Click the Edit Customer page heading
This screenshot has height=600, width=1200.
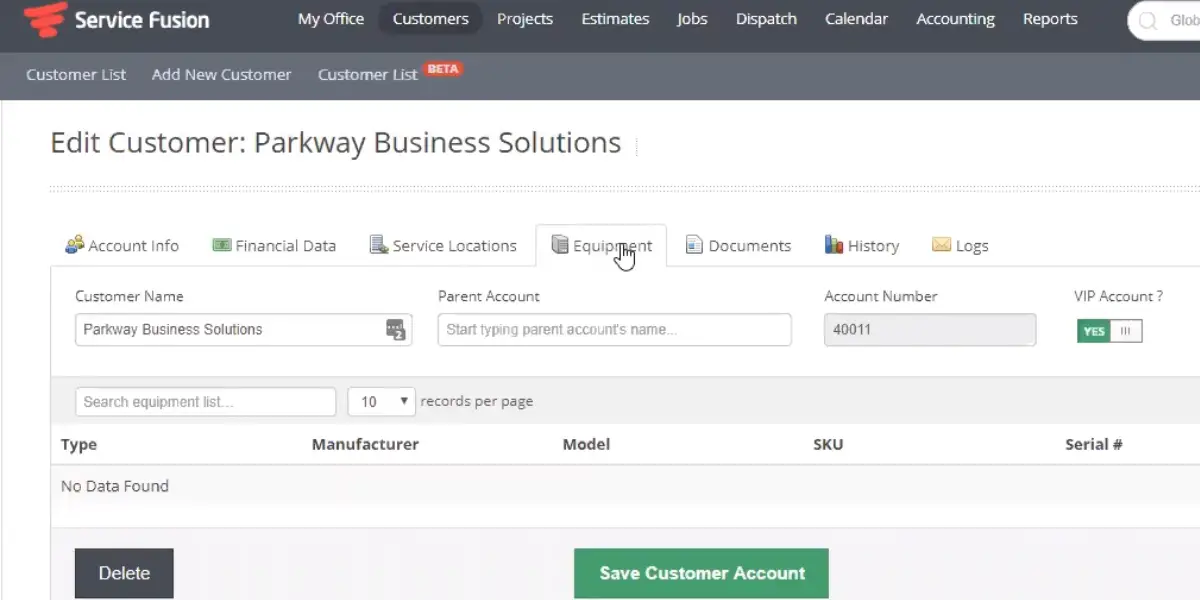tap(336, 143)
